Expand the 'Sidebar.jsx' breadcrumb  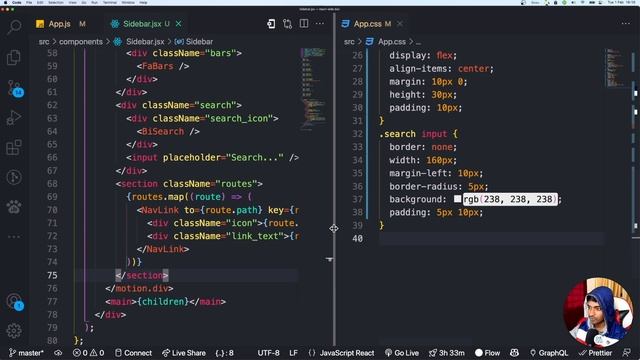145,42
